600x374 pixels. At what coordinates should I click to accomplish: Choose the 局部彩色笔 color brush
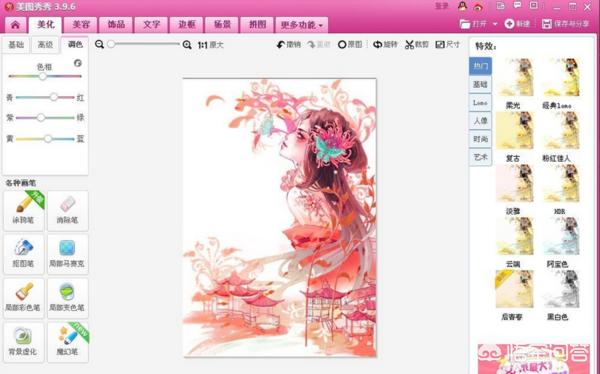point(24,298)
